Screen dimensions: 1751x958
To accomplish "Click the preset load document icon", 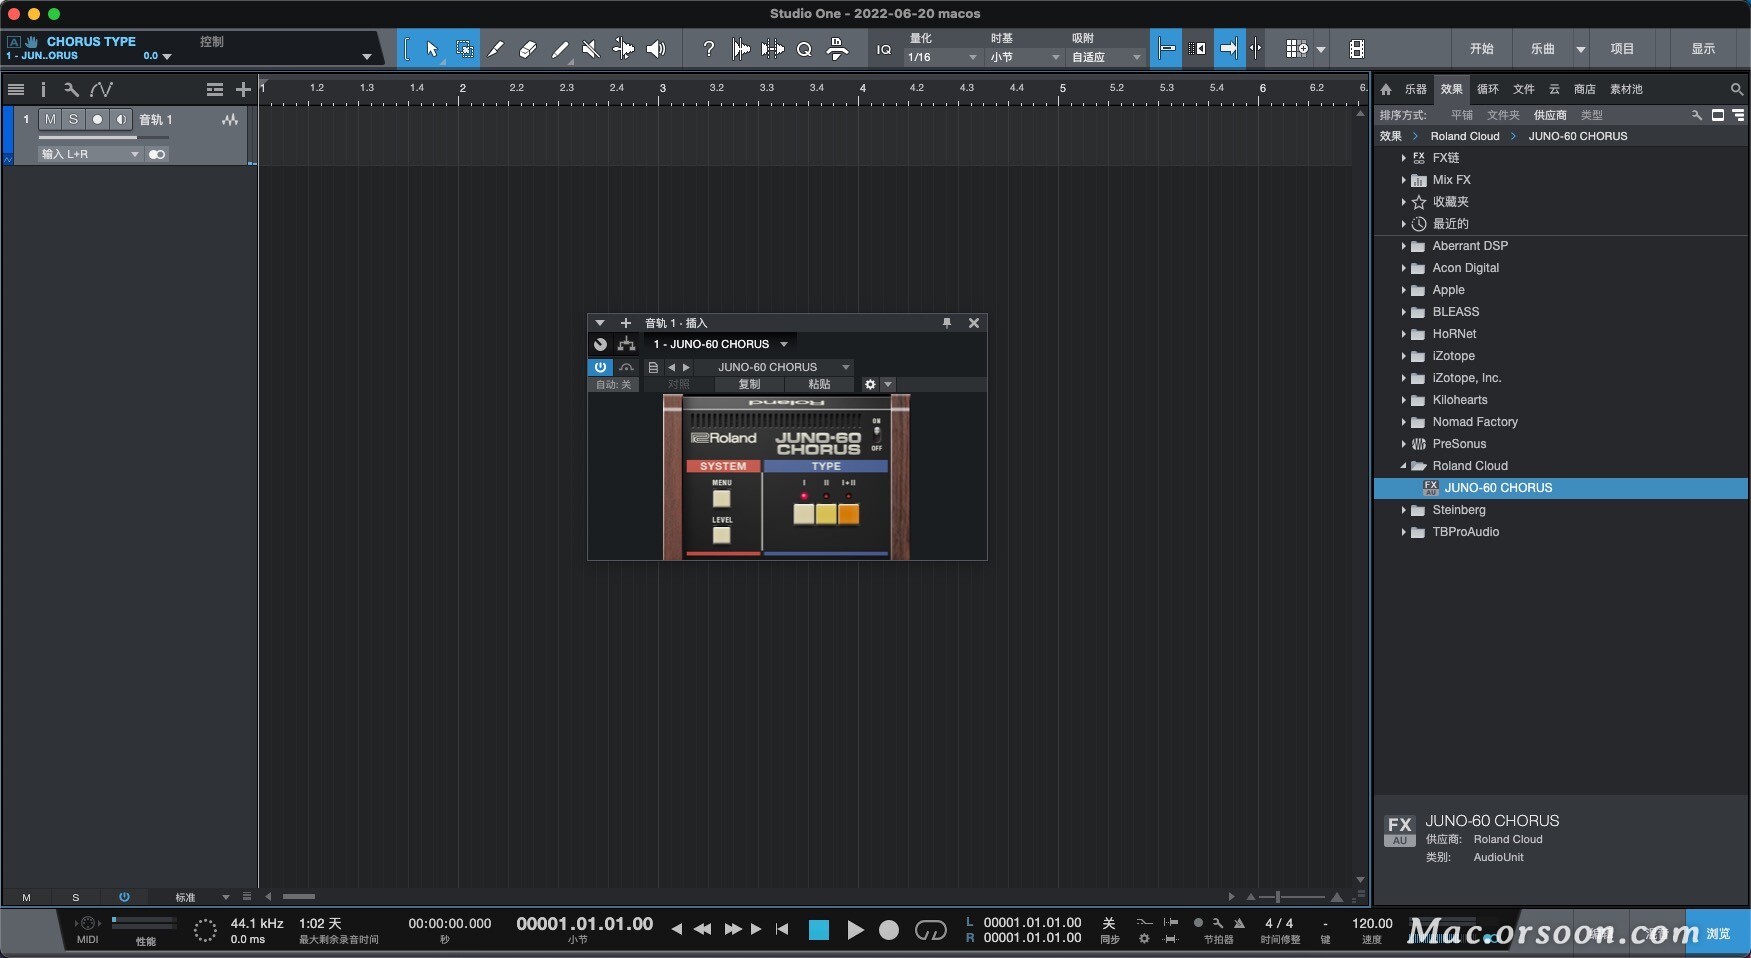I will (653, 367).
